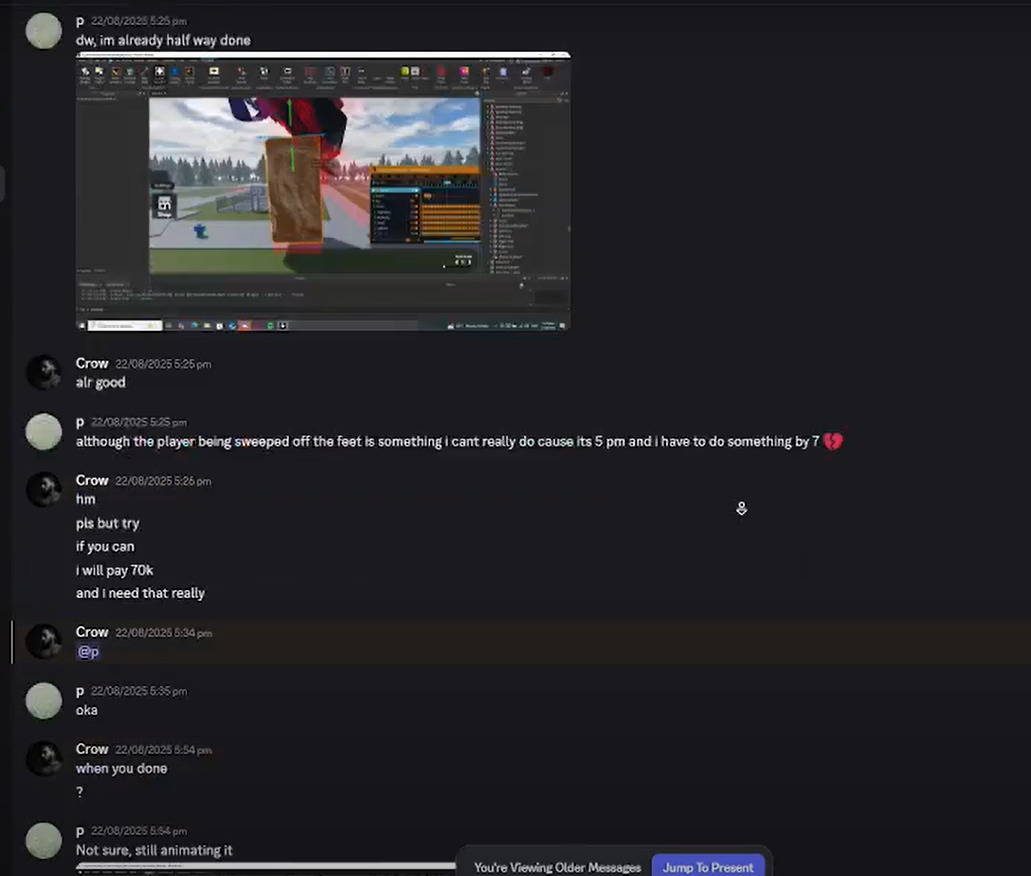Click the 5:34 pm timestamp on Crow's mention message
Viewport: 1031px width, 876px height.
click(163, 633)
